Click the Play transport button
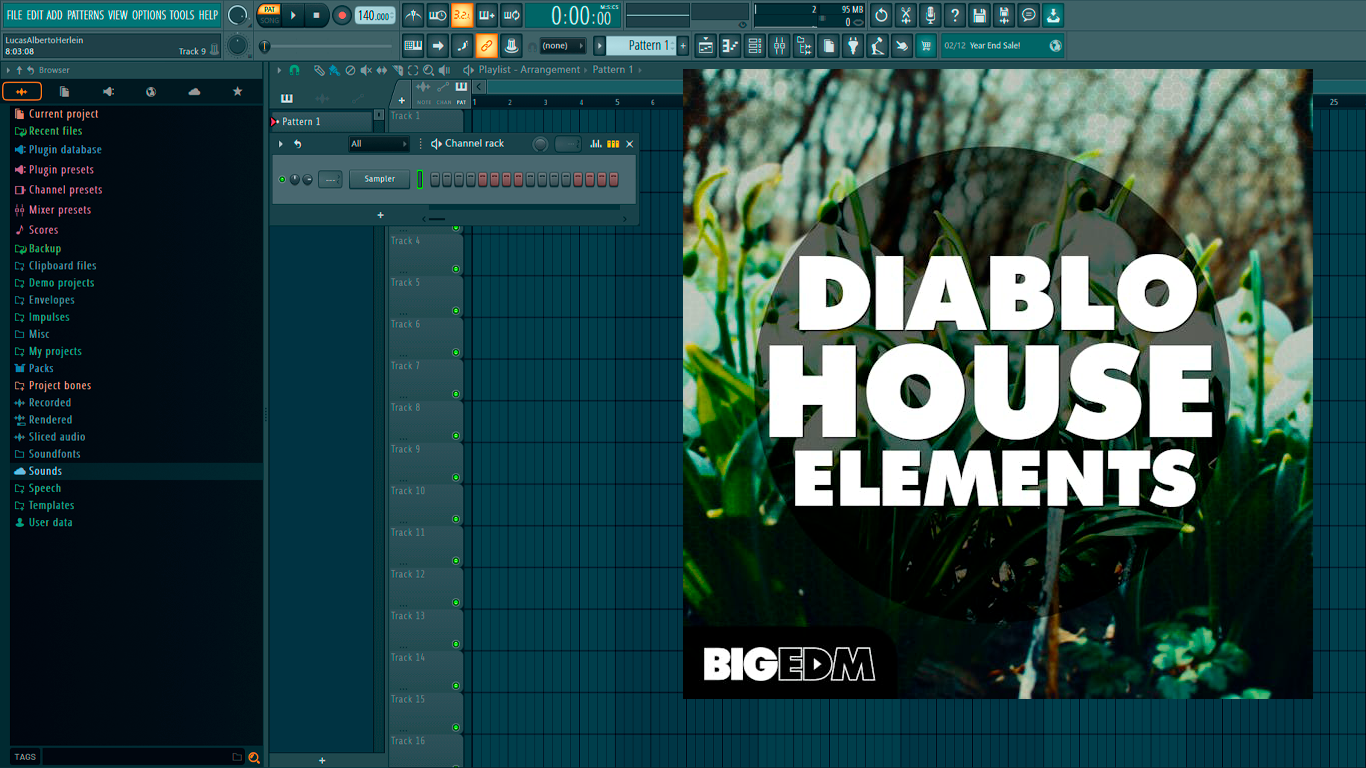The height and width of the screenshot is (768, 1366). click(293, 15)
